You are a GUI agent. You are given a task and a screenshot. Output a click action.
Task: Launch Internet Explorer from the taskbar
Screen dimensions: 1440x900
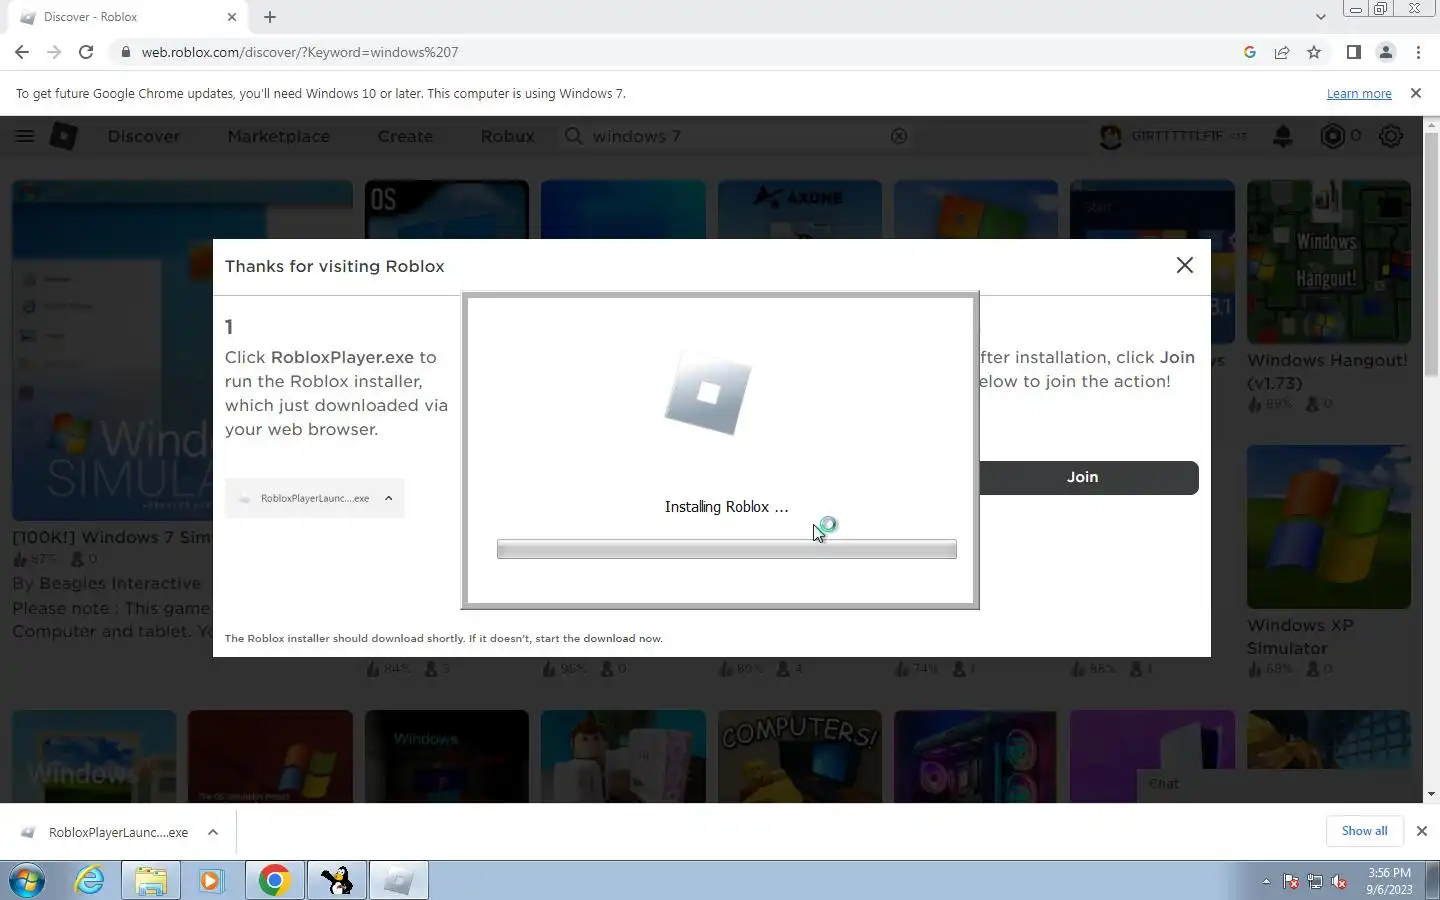pos(90,881)
